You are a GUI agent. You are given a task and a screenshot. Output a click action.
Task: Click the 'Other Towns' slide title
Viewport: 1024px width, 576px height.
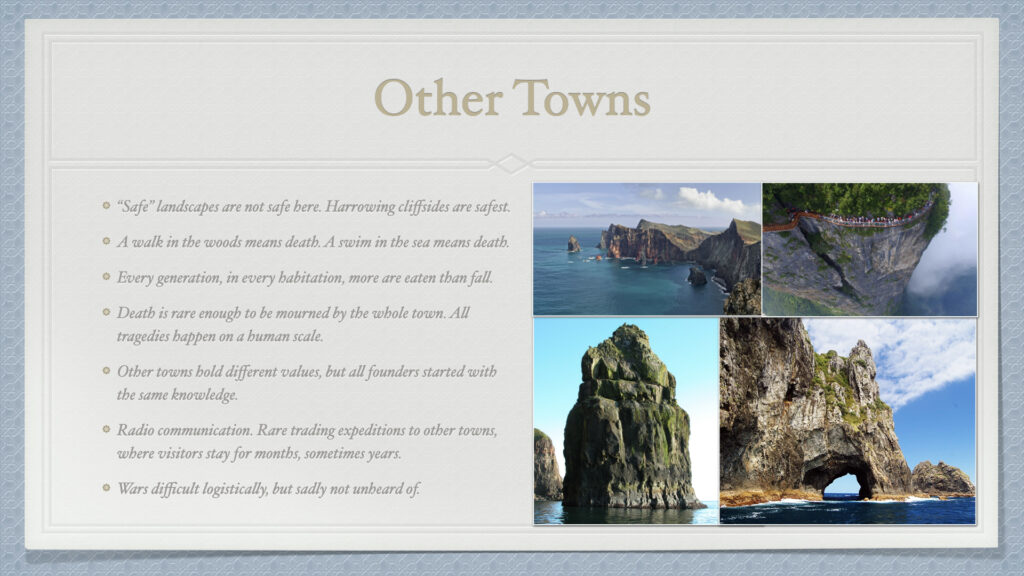click(x=512, y=98)
